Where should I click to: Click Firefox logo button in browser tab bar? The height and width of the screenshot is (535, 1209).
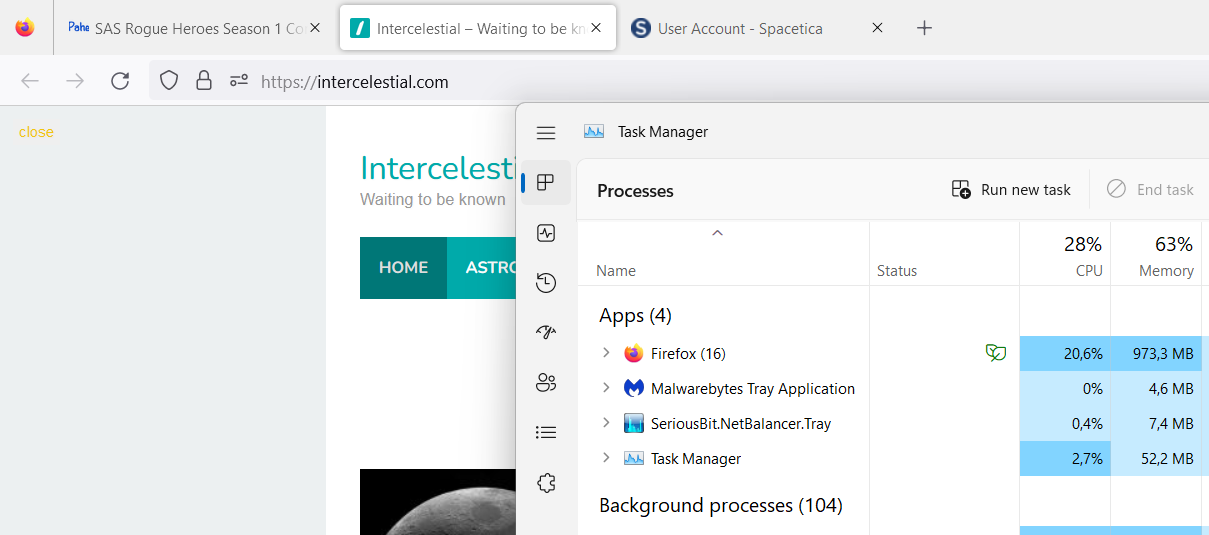[x=25, y=28]
